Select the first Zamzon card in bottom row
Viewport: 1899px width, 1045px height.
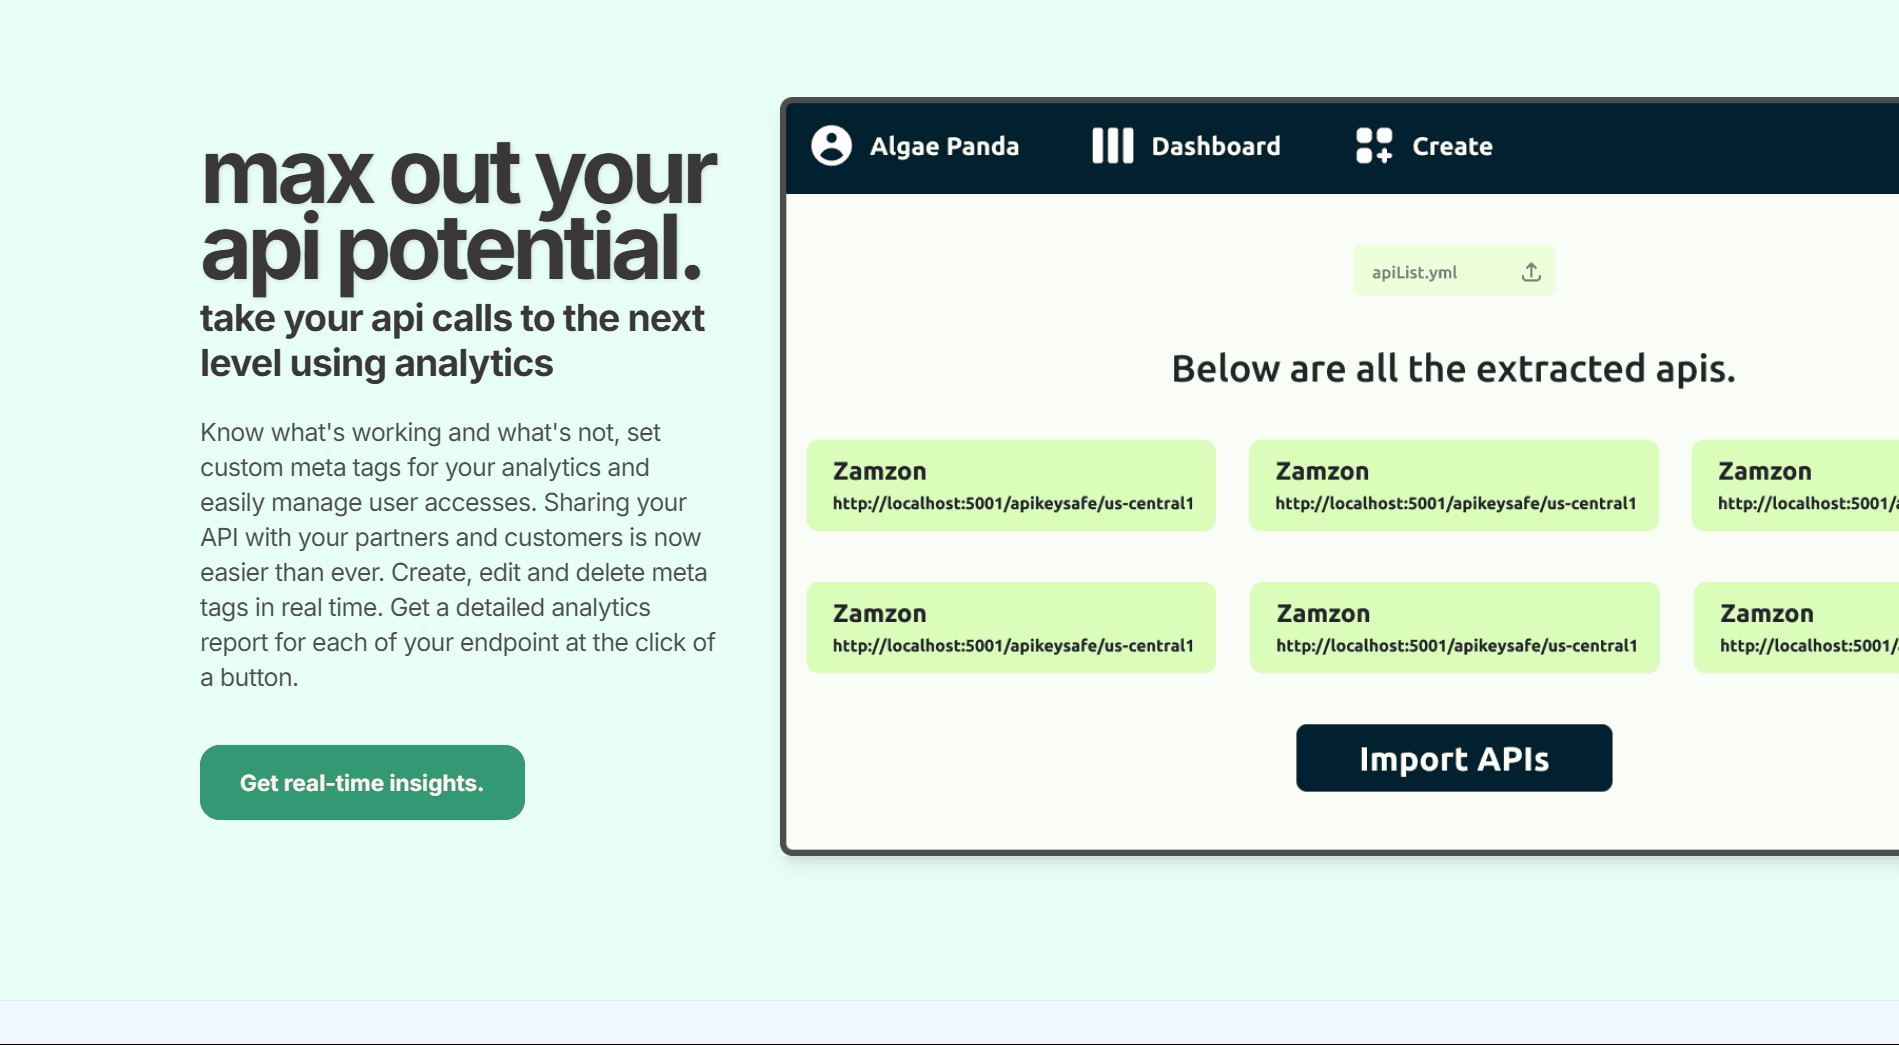point(1011,627)
